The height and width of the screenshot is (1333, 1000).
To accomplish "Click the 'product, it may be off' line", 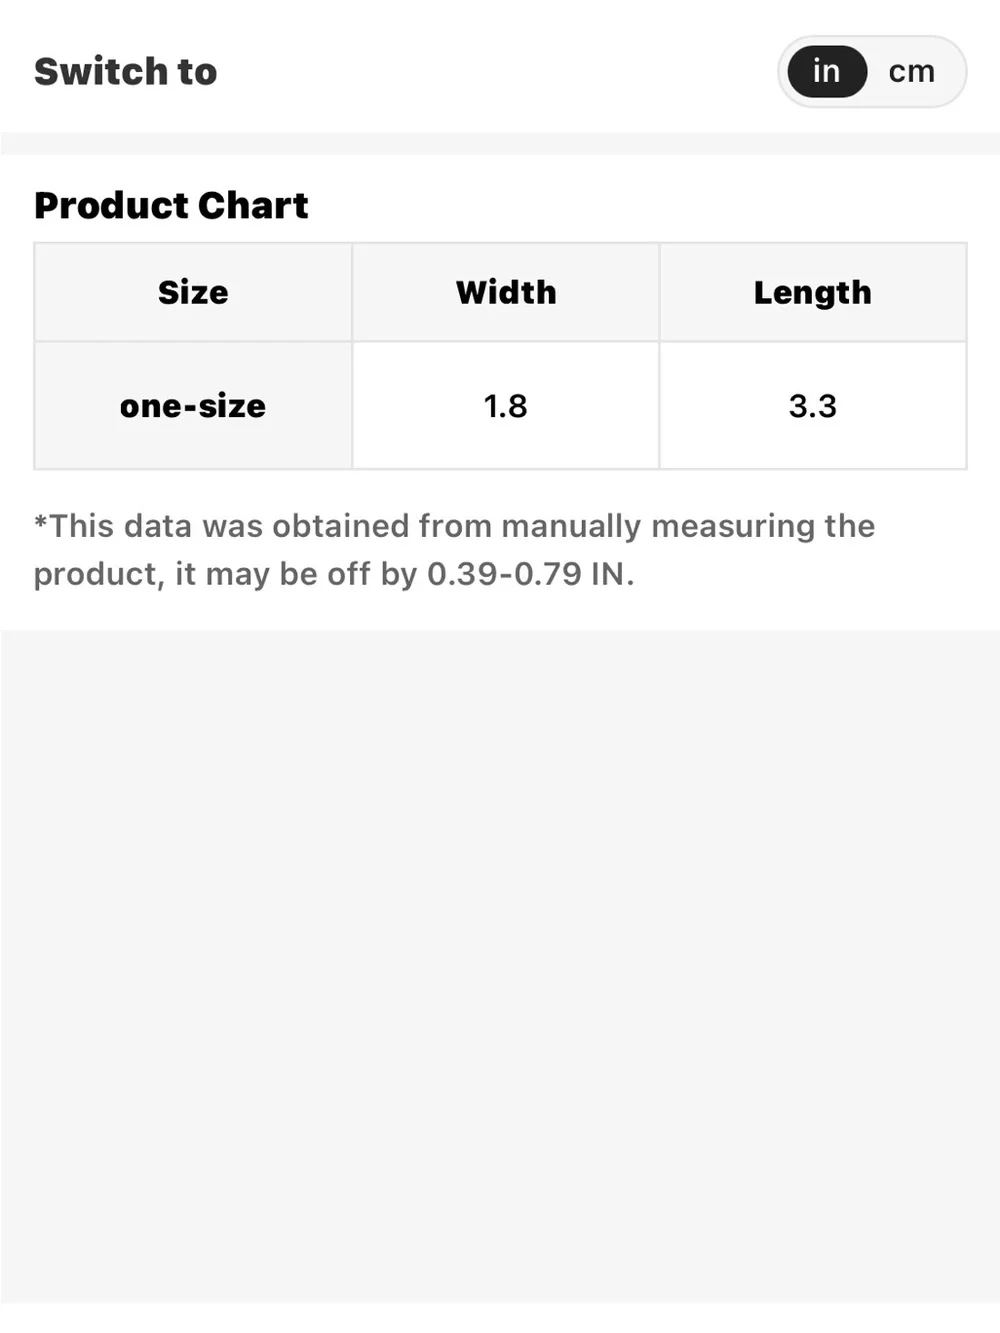I will pos(187,574).
